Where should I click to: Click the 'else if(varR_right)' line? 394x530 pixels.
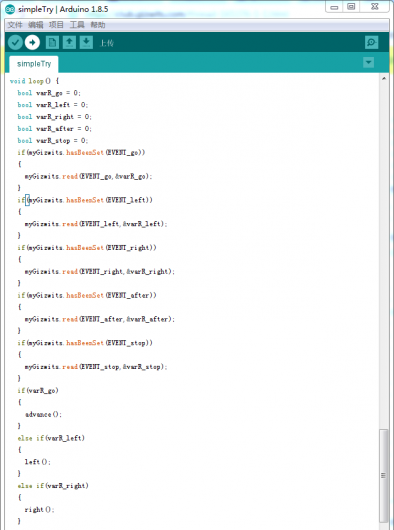(53, 486)
